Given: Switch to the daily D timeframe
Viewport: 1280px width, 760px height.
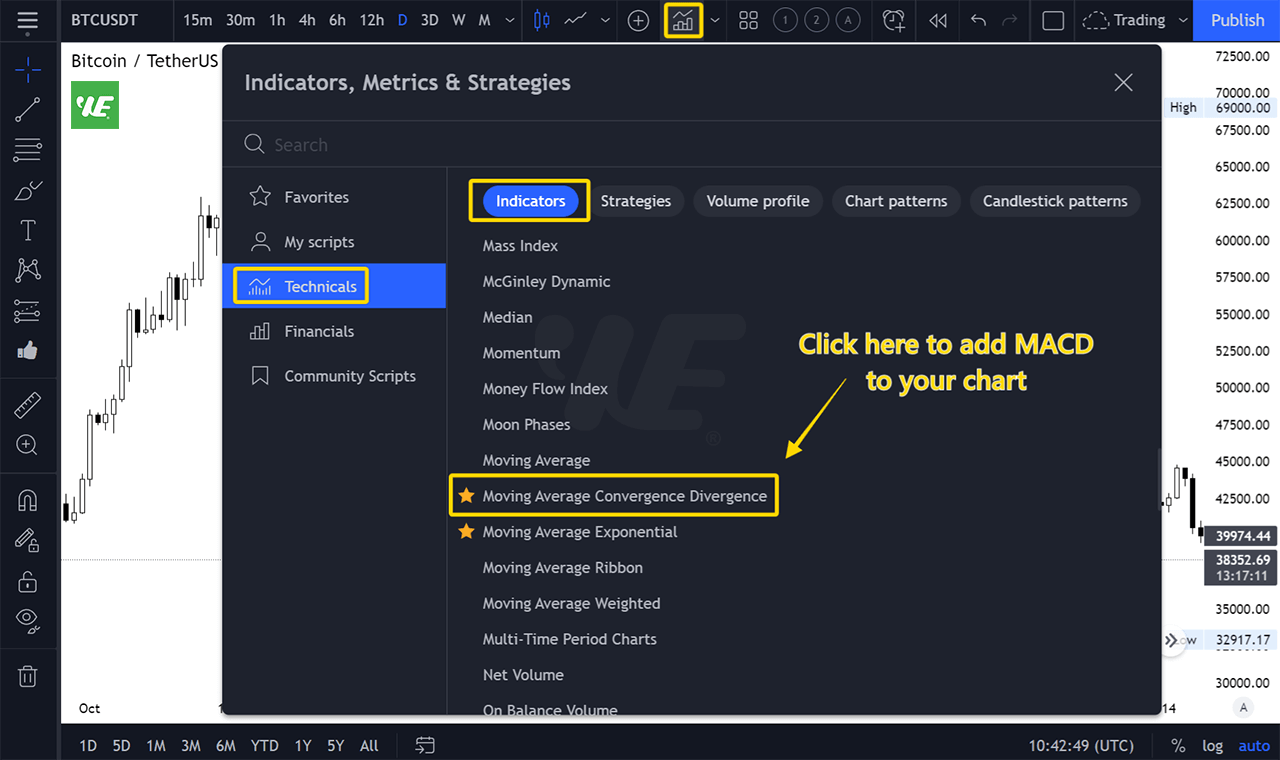Looking at the screenshot, I should click(x=402, y=20).
